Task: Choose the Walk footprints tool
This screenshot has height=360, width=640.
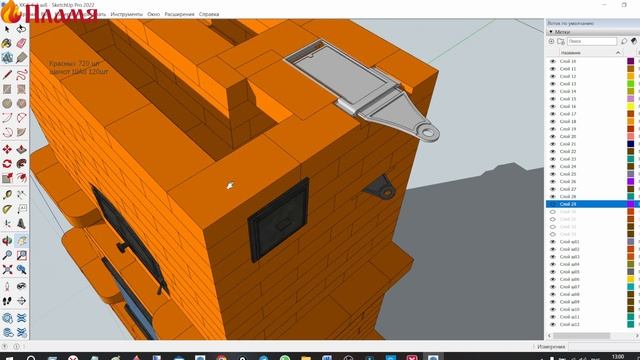Action: pyautogui.click(x=7, y=301)
